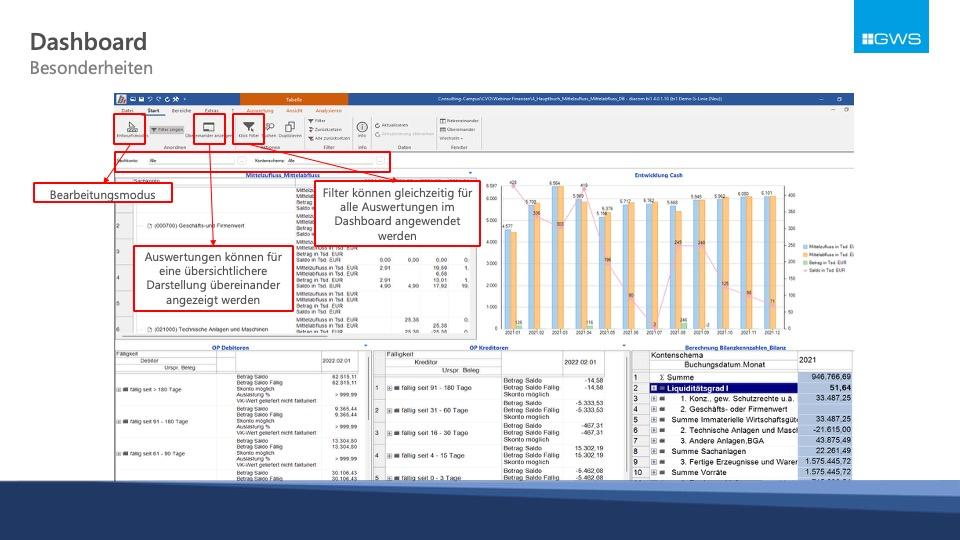This screenshot has height=540, width=960.
Task: Click Alle zurücksetzen filter command
Action: pos(329,138)
